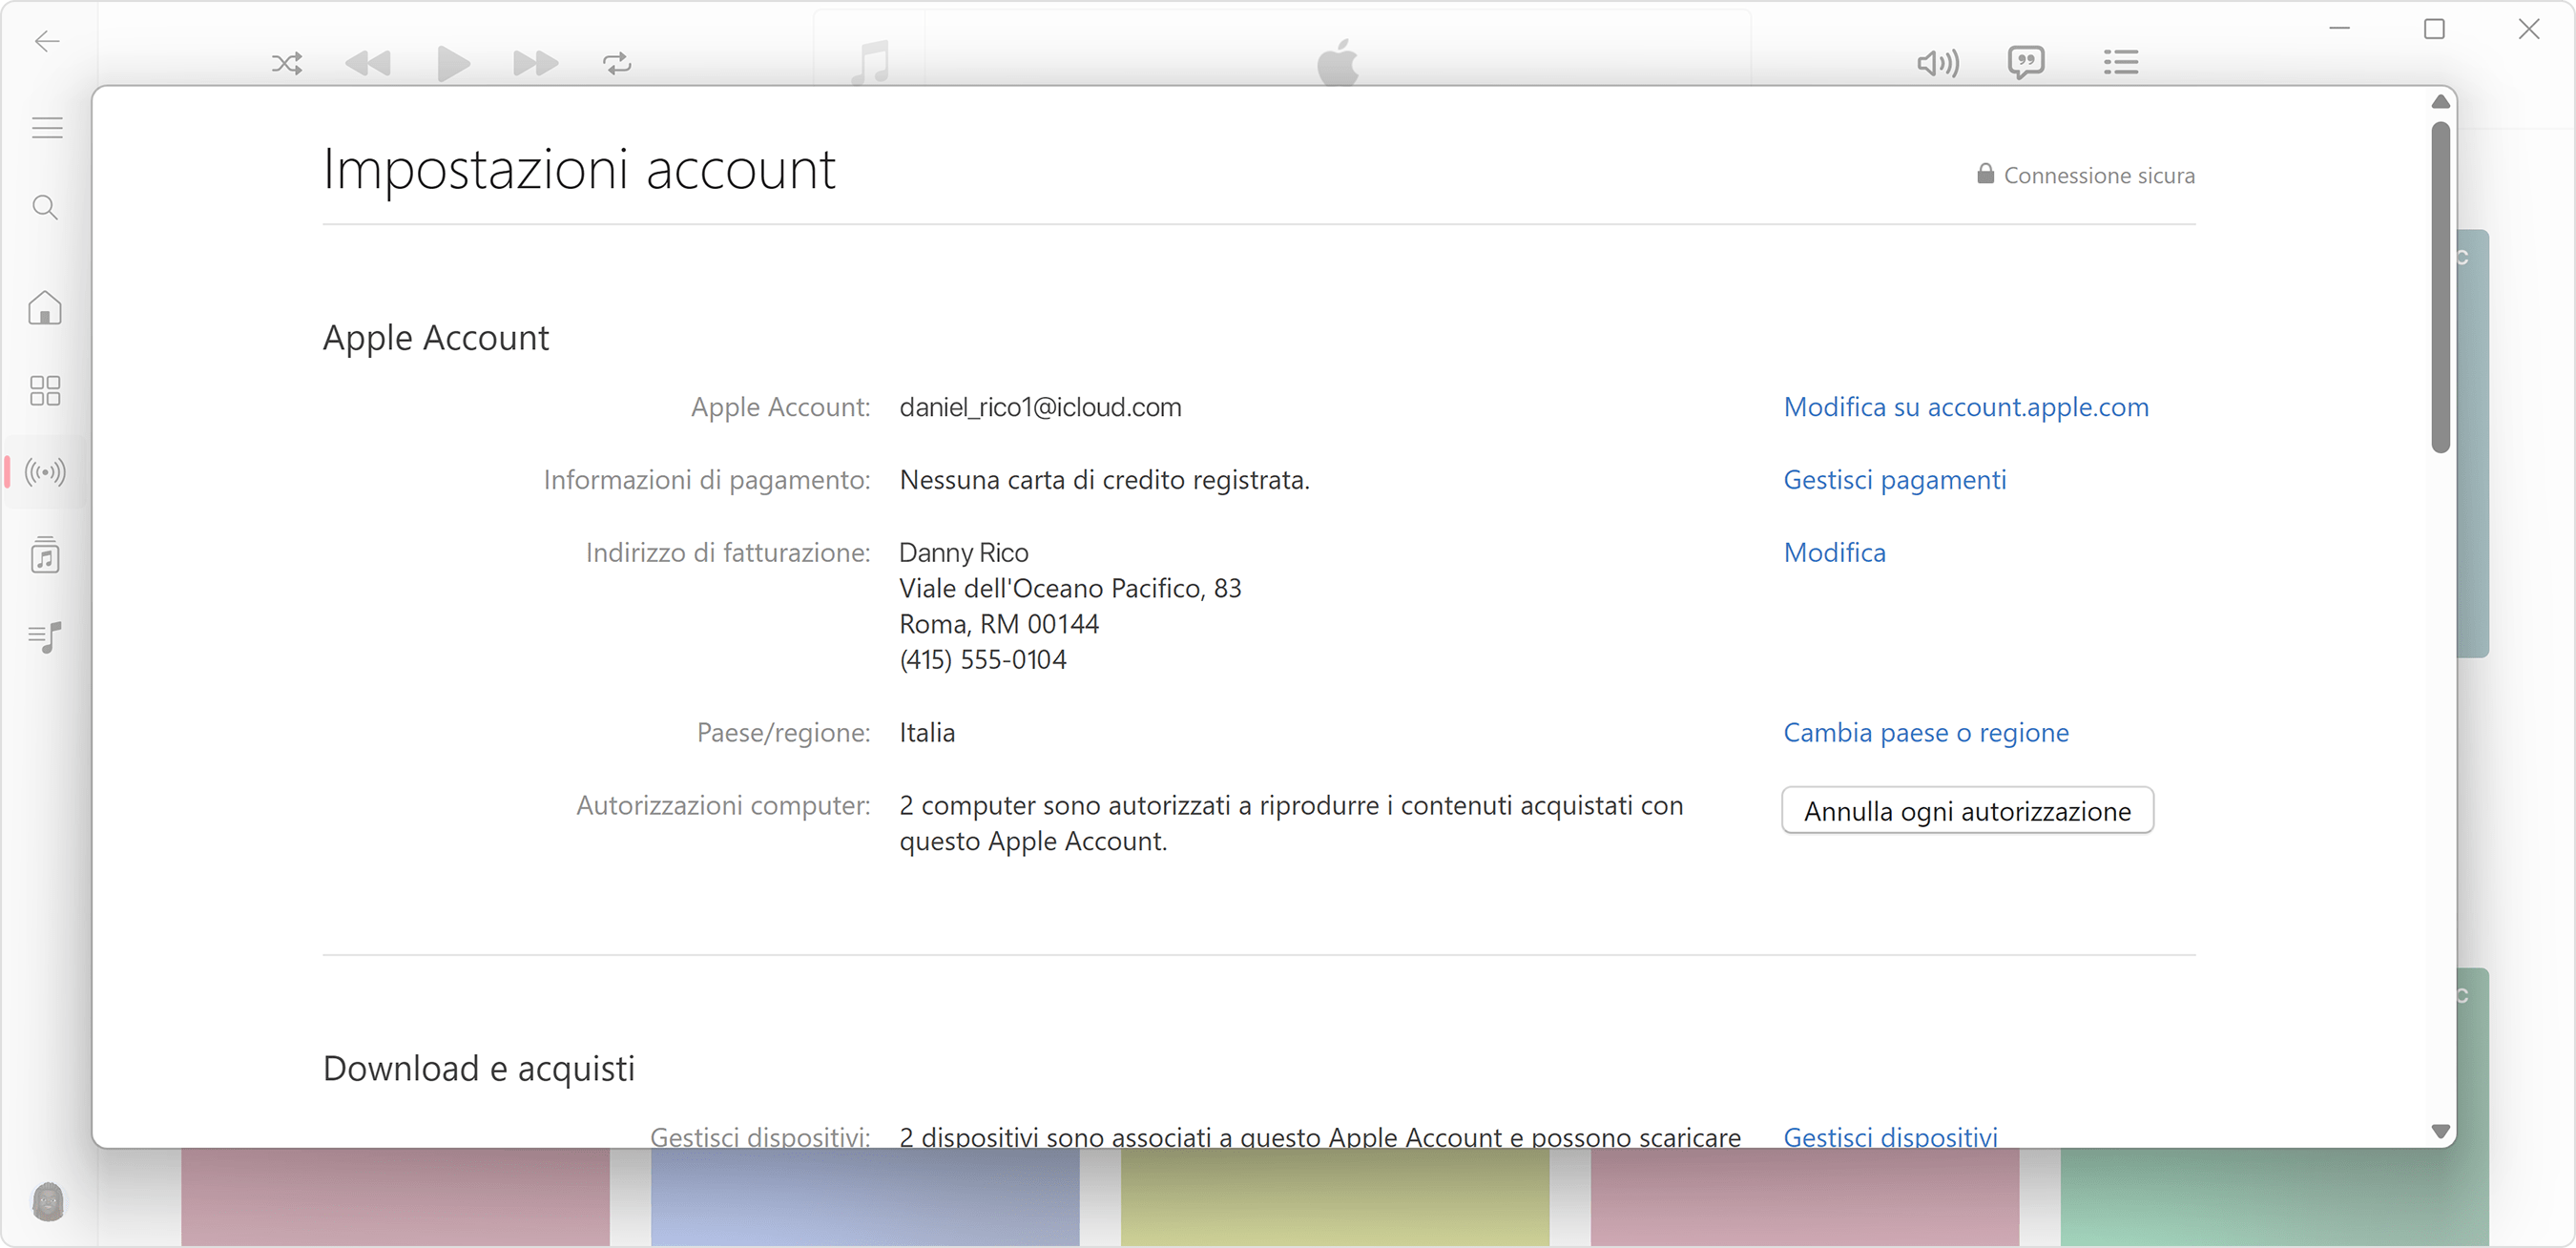Click the scrollbar down arrow
The image size is (2576, 1248).
[x=2441, y=1131]
